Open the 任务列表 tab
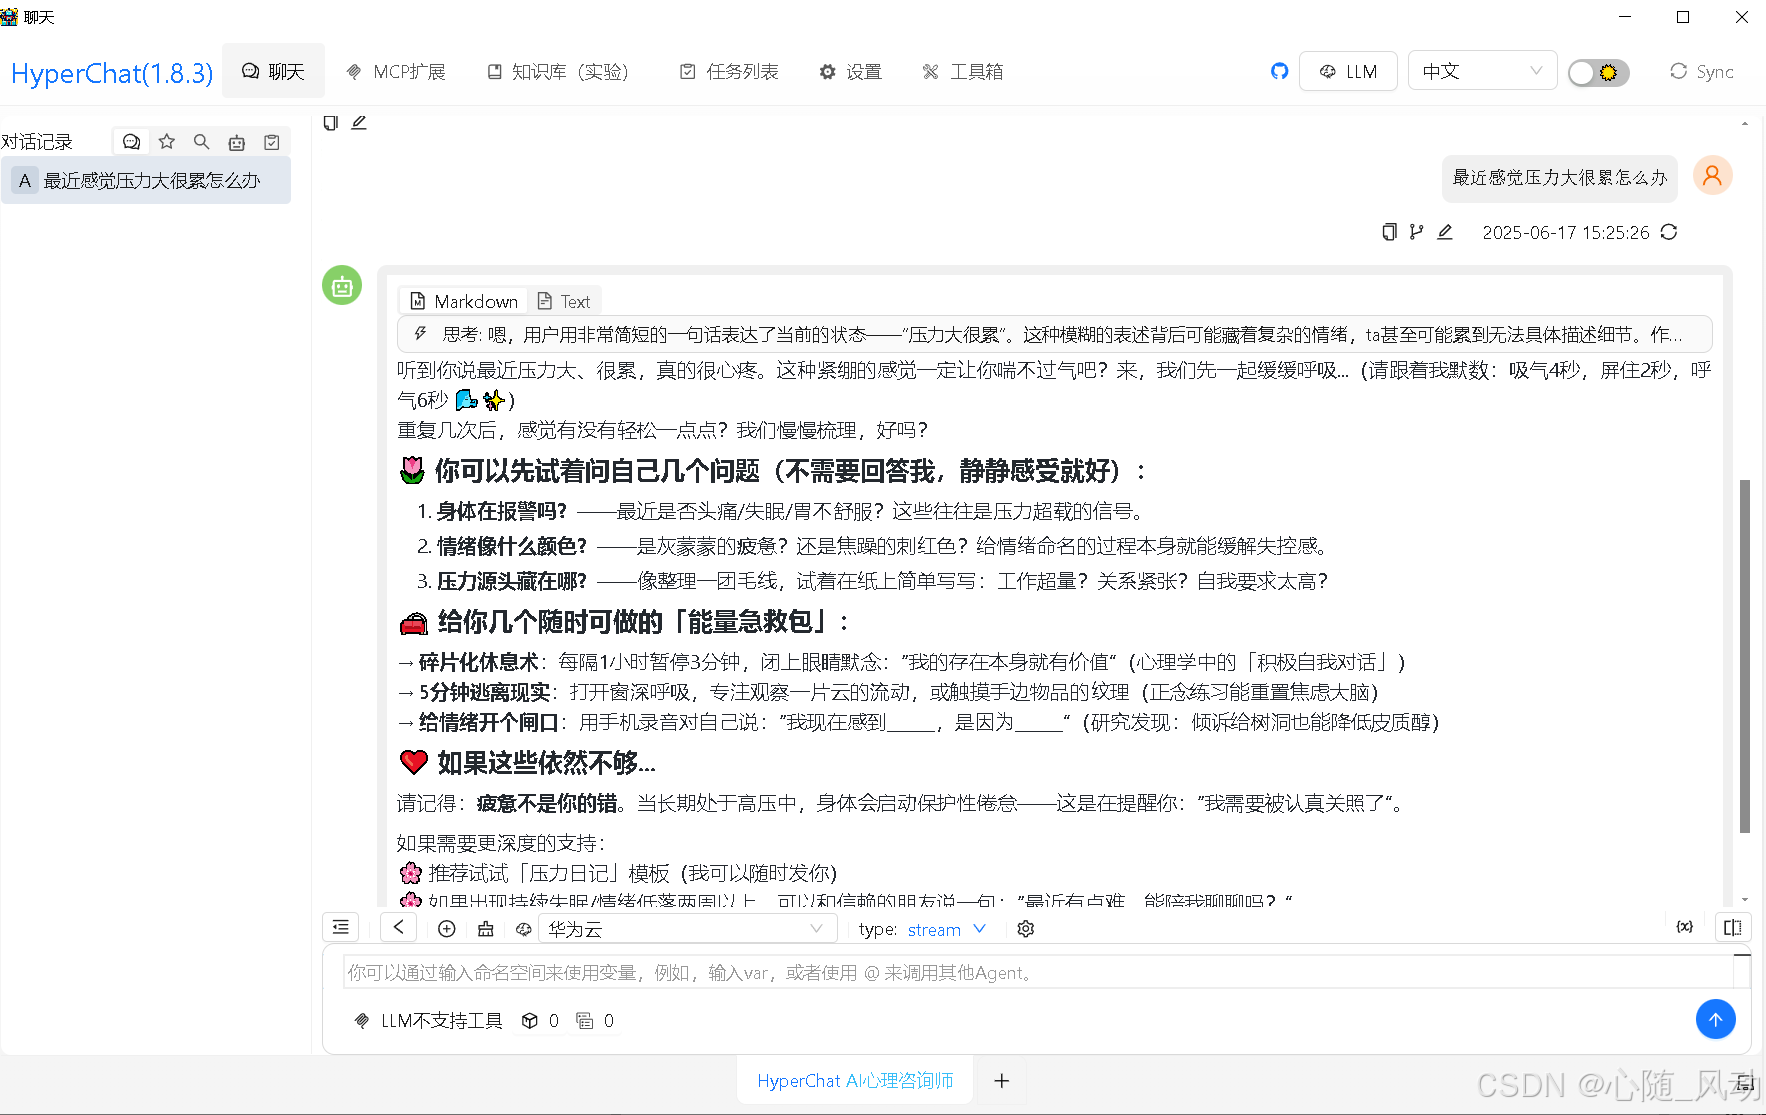The width and height of the screenshot is (1766, 1115). (x=729, y=71)
